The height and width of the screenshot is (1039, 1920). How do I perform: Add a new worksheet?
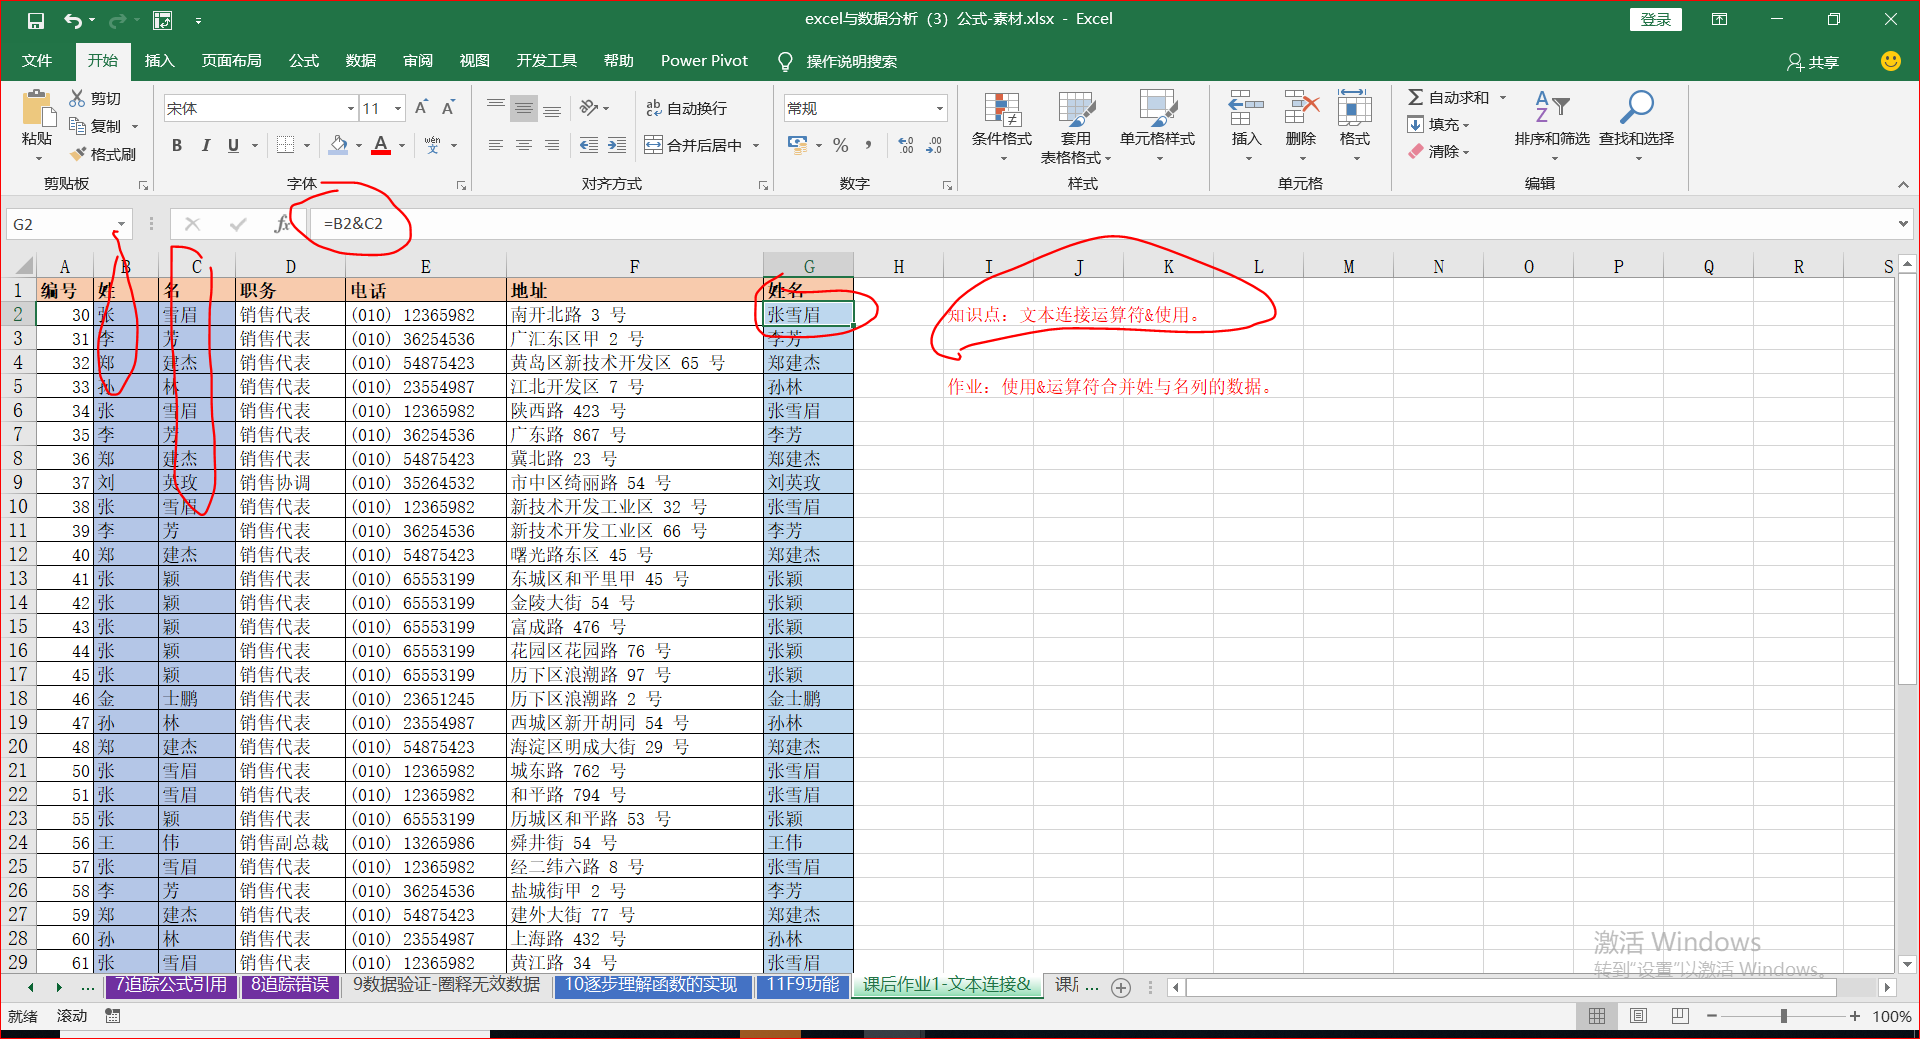pyautogui.click(x=1121, y=988)
